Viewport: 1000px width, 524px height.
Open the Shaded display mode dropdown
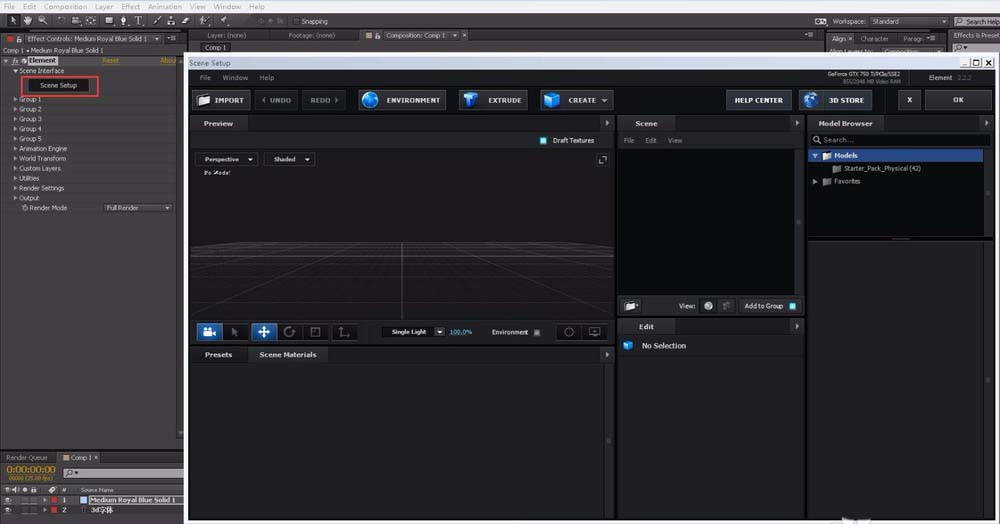pyautogui.click(x=290, y=159)
